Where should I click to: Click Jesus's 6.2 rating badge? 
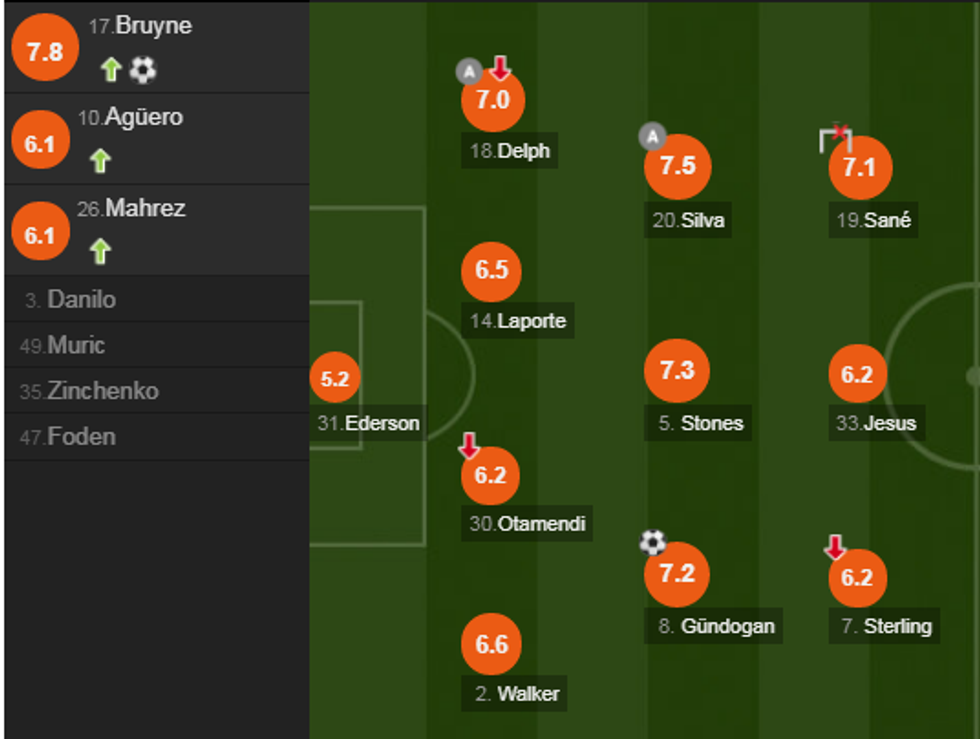[857, 374]
